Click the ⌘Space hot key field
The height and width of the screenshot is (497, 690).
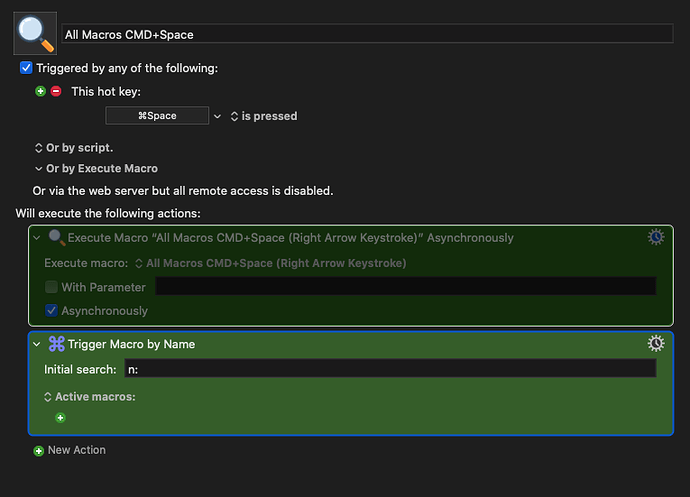coord(157,116)
